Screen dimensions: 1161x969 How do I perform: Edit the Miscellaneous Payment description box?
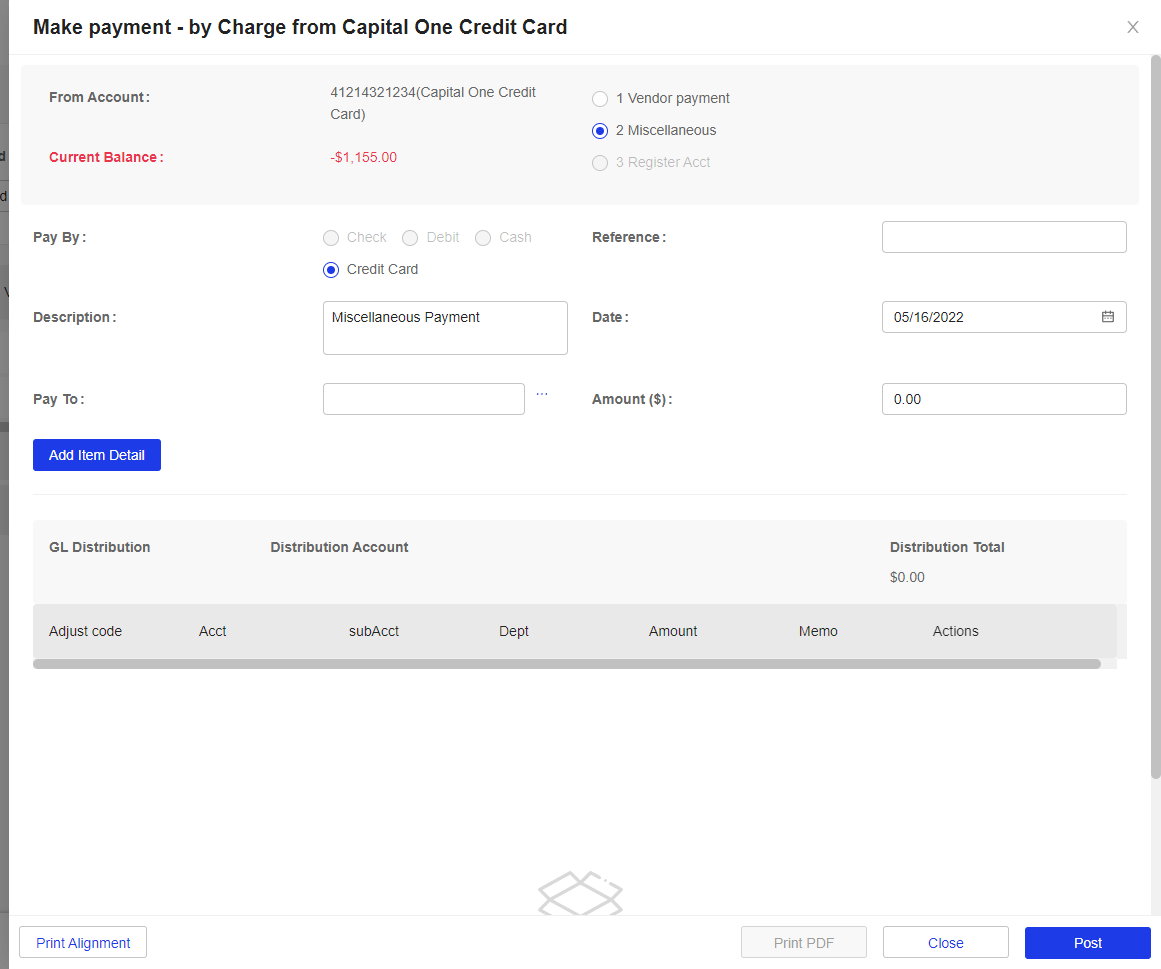point(445,328)
